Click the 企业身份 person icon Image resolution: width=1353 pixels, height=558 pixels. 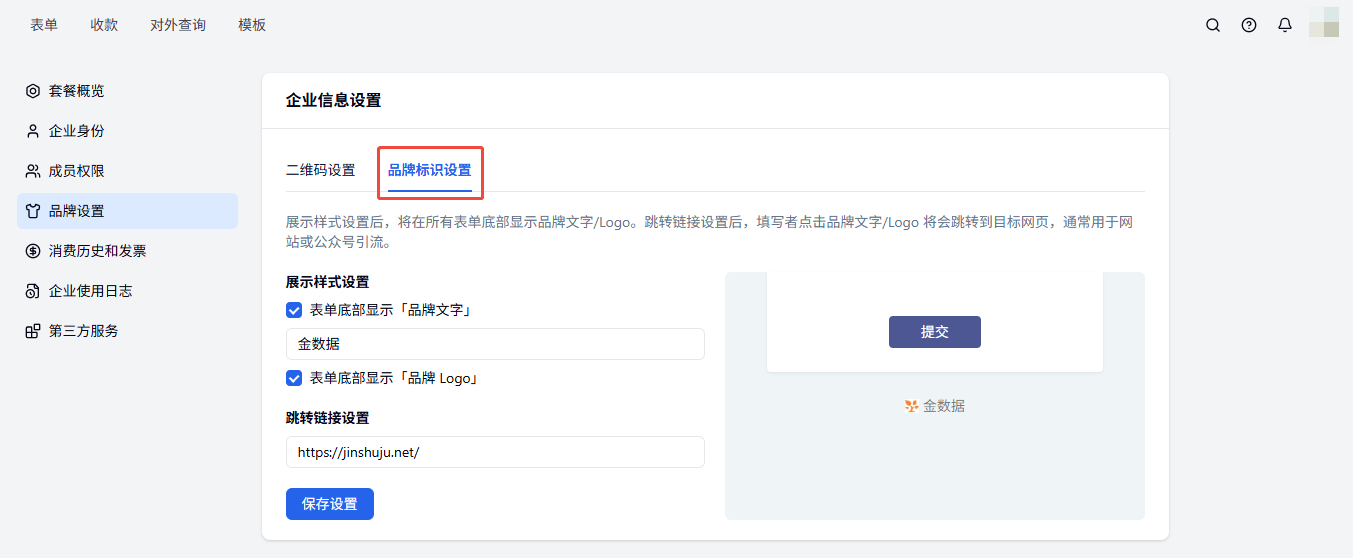click(x=33, y=131)
